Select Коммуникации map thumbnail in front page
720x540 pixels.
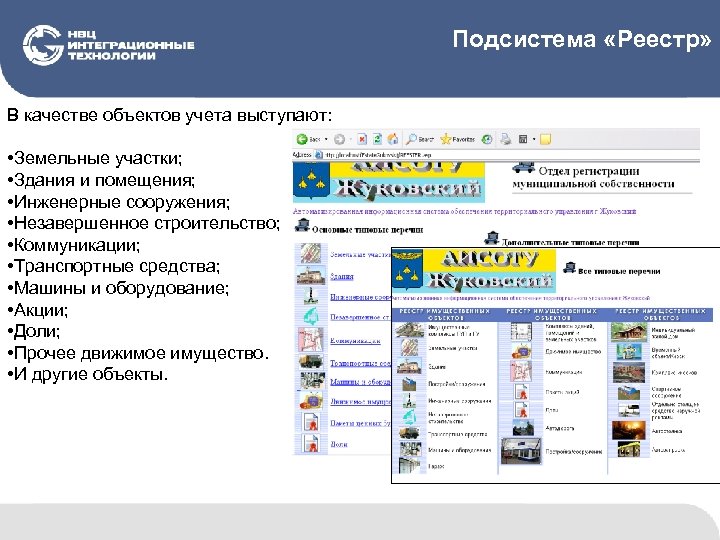pyautogui.click(x=521, y=371)
